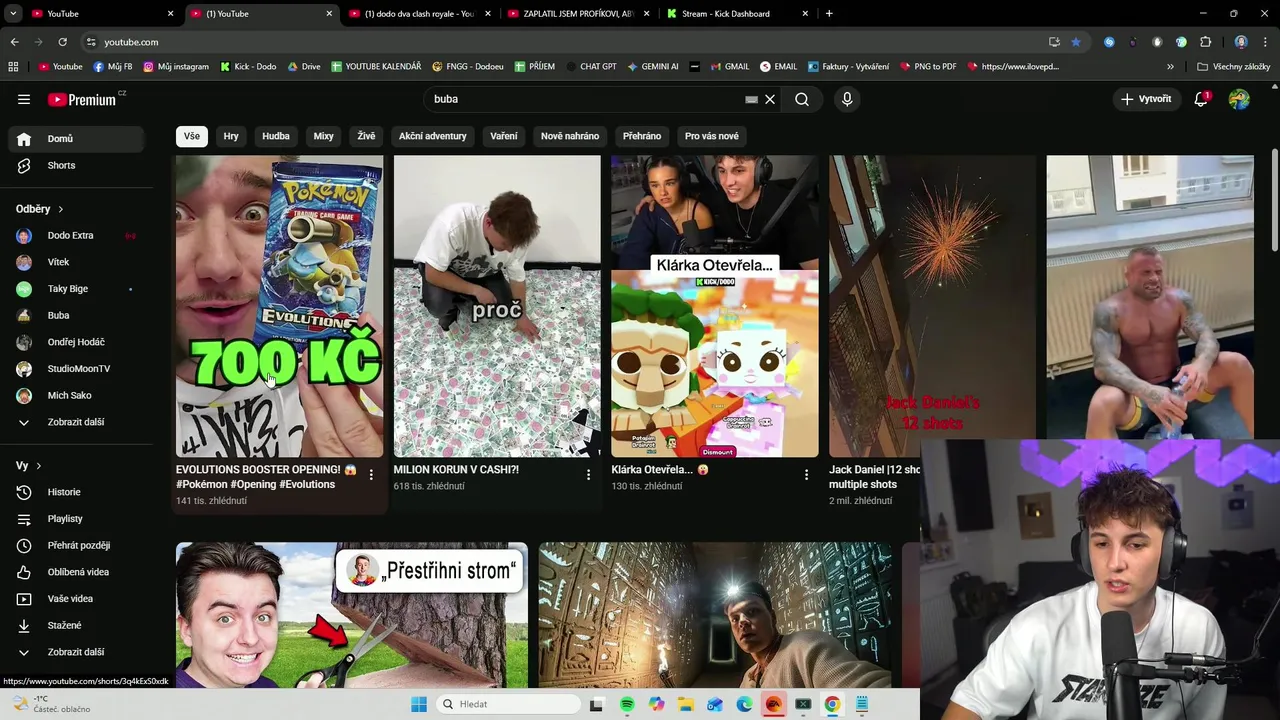The image size is (1280, 720).
Task: Select the Vše filter chip
Action: tap(191, 136)
